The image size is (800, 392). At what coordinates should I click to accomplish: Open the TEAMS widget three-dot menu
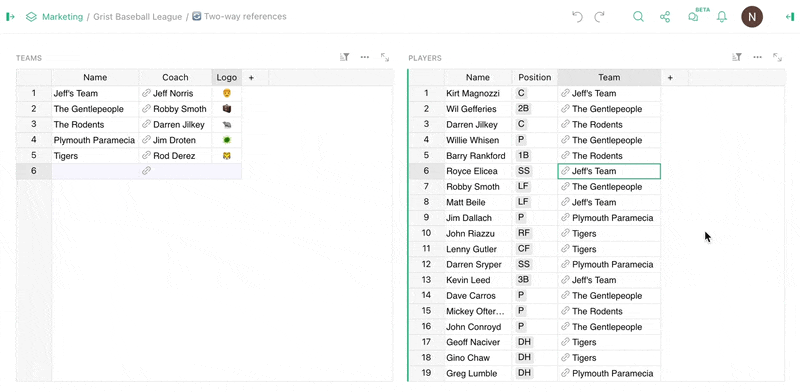[365, 57]
